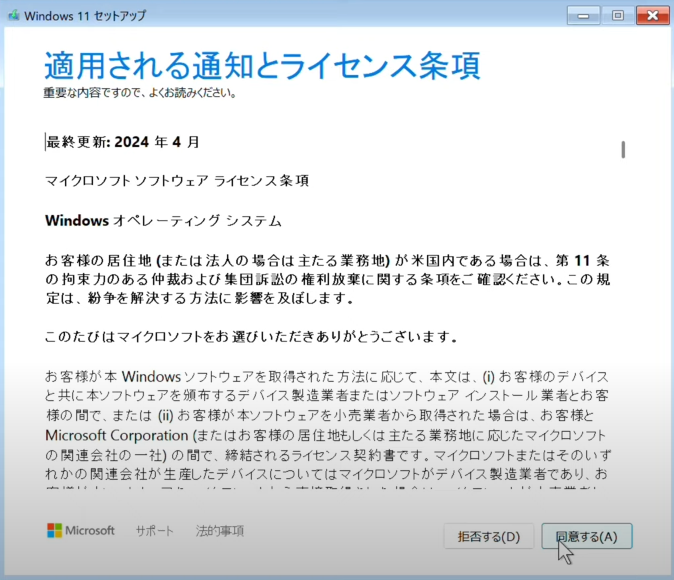
Task: Click the 重要な内容ですので、よくお読みください subtitle
Action: point(140,93)
